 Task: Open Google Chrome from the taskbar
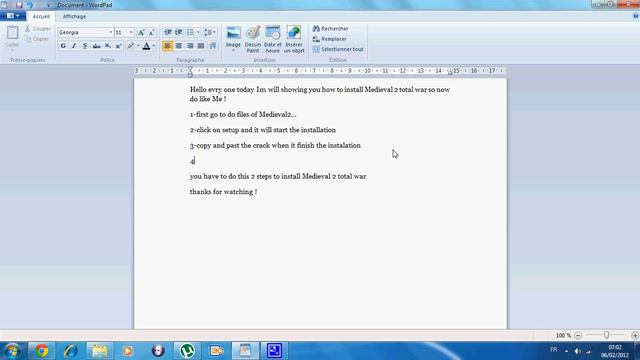click(41, 351)
